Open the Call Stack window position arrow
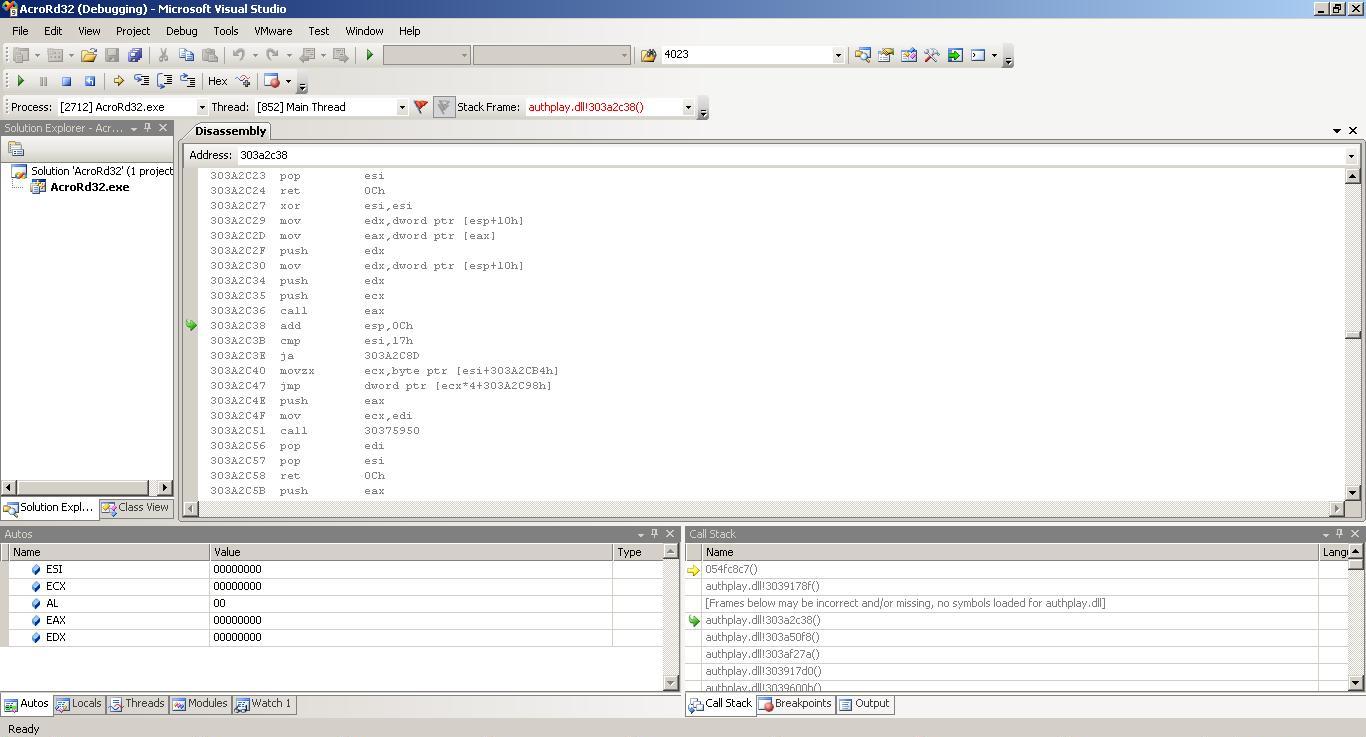The image size is (1366, 737). coord(1326,534)
